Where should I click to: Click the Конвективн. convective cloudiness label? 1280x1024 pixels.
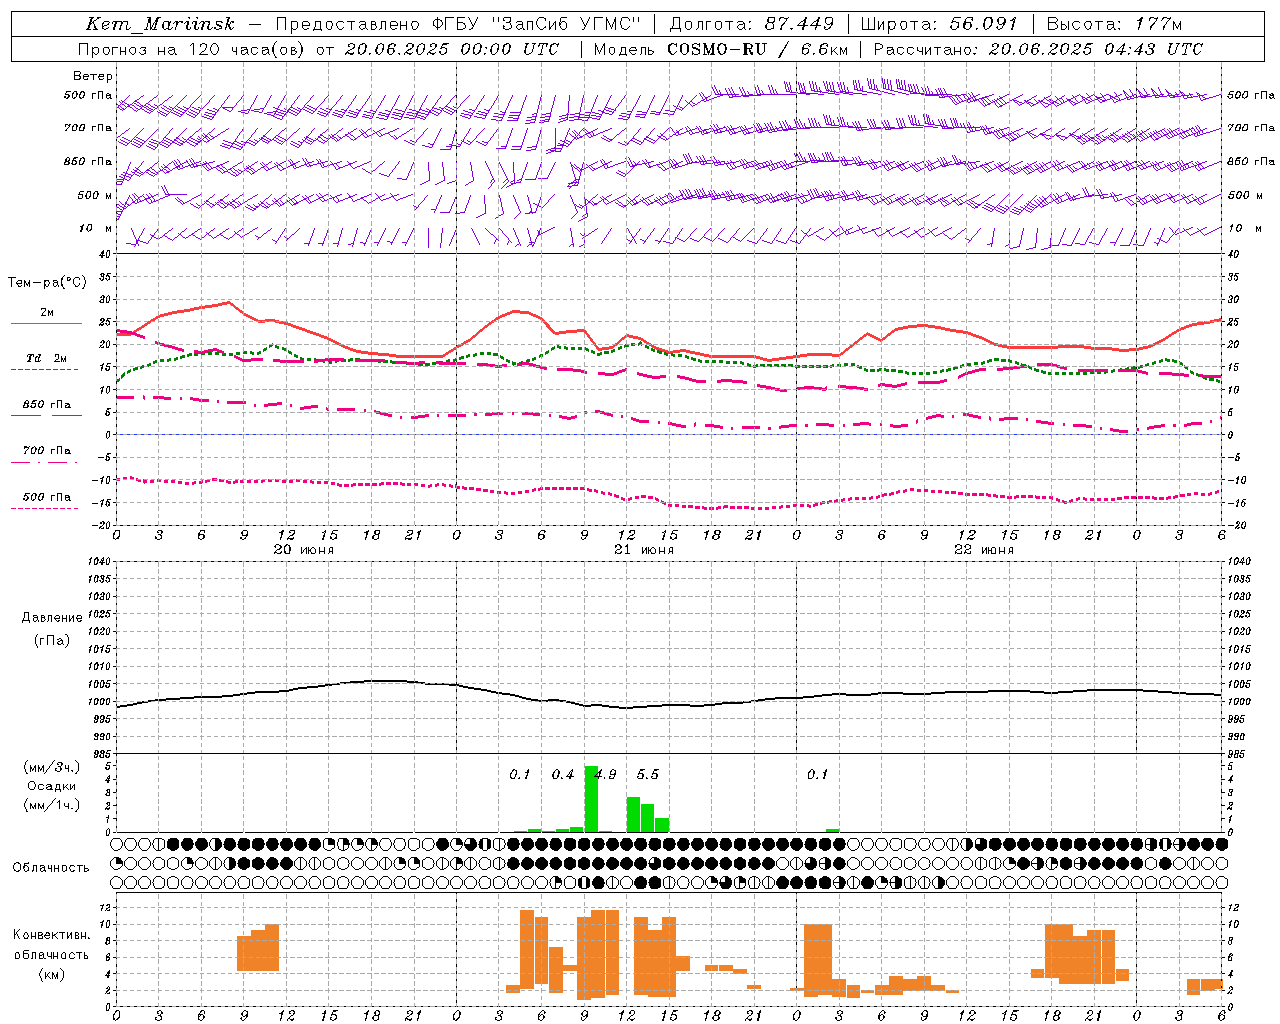pyautogui.click(x=52, y=935)
